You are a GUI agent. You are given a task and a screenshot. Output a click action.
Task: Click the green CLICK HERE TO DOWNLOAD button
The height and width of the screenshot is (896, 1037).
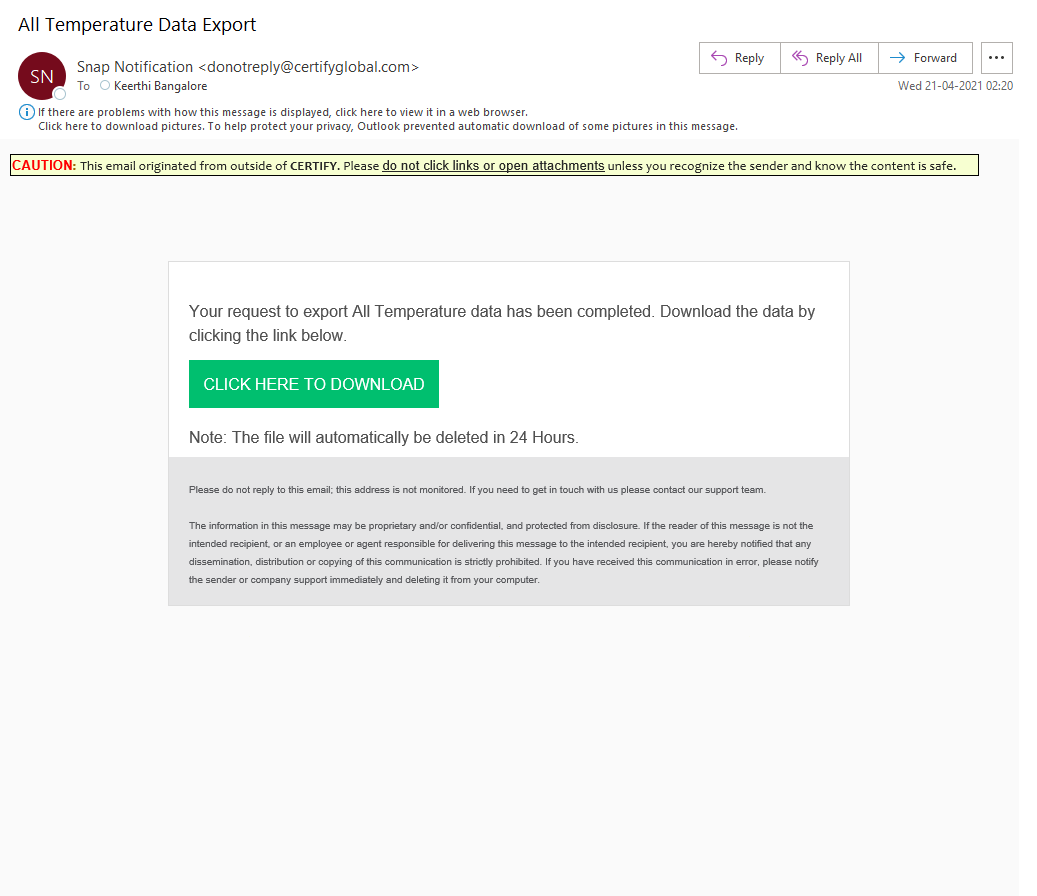(x=314, y=384)
